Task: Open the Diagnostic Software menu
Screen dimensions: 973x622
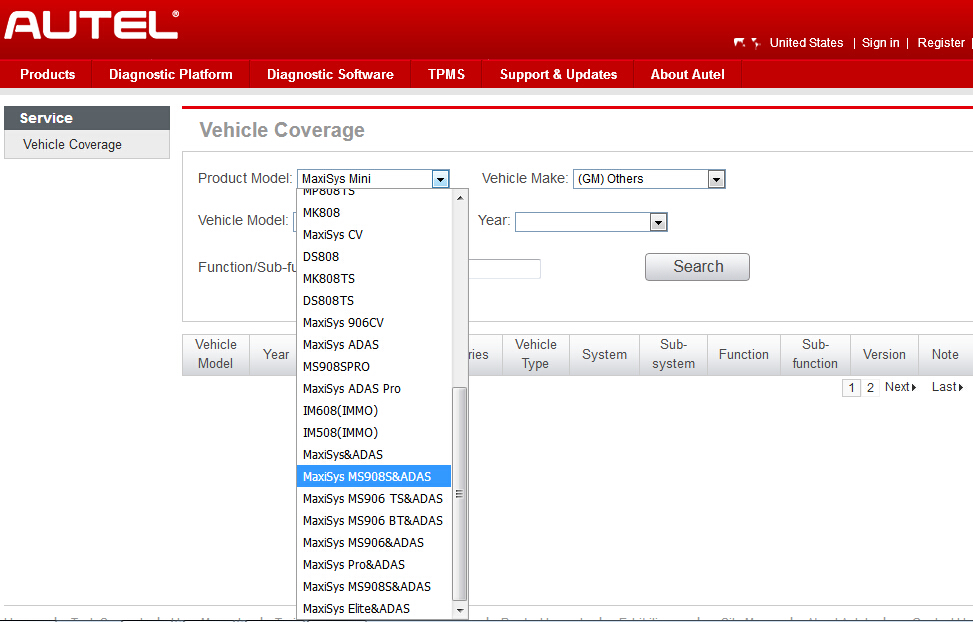Action: (330, 74)
